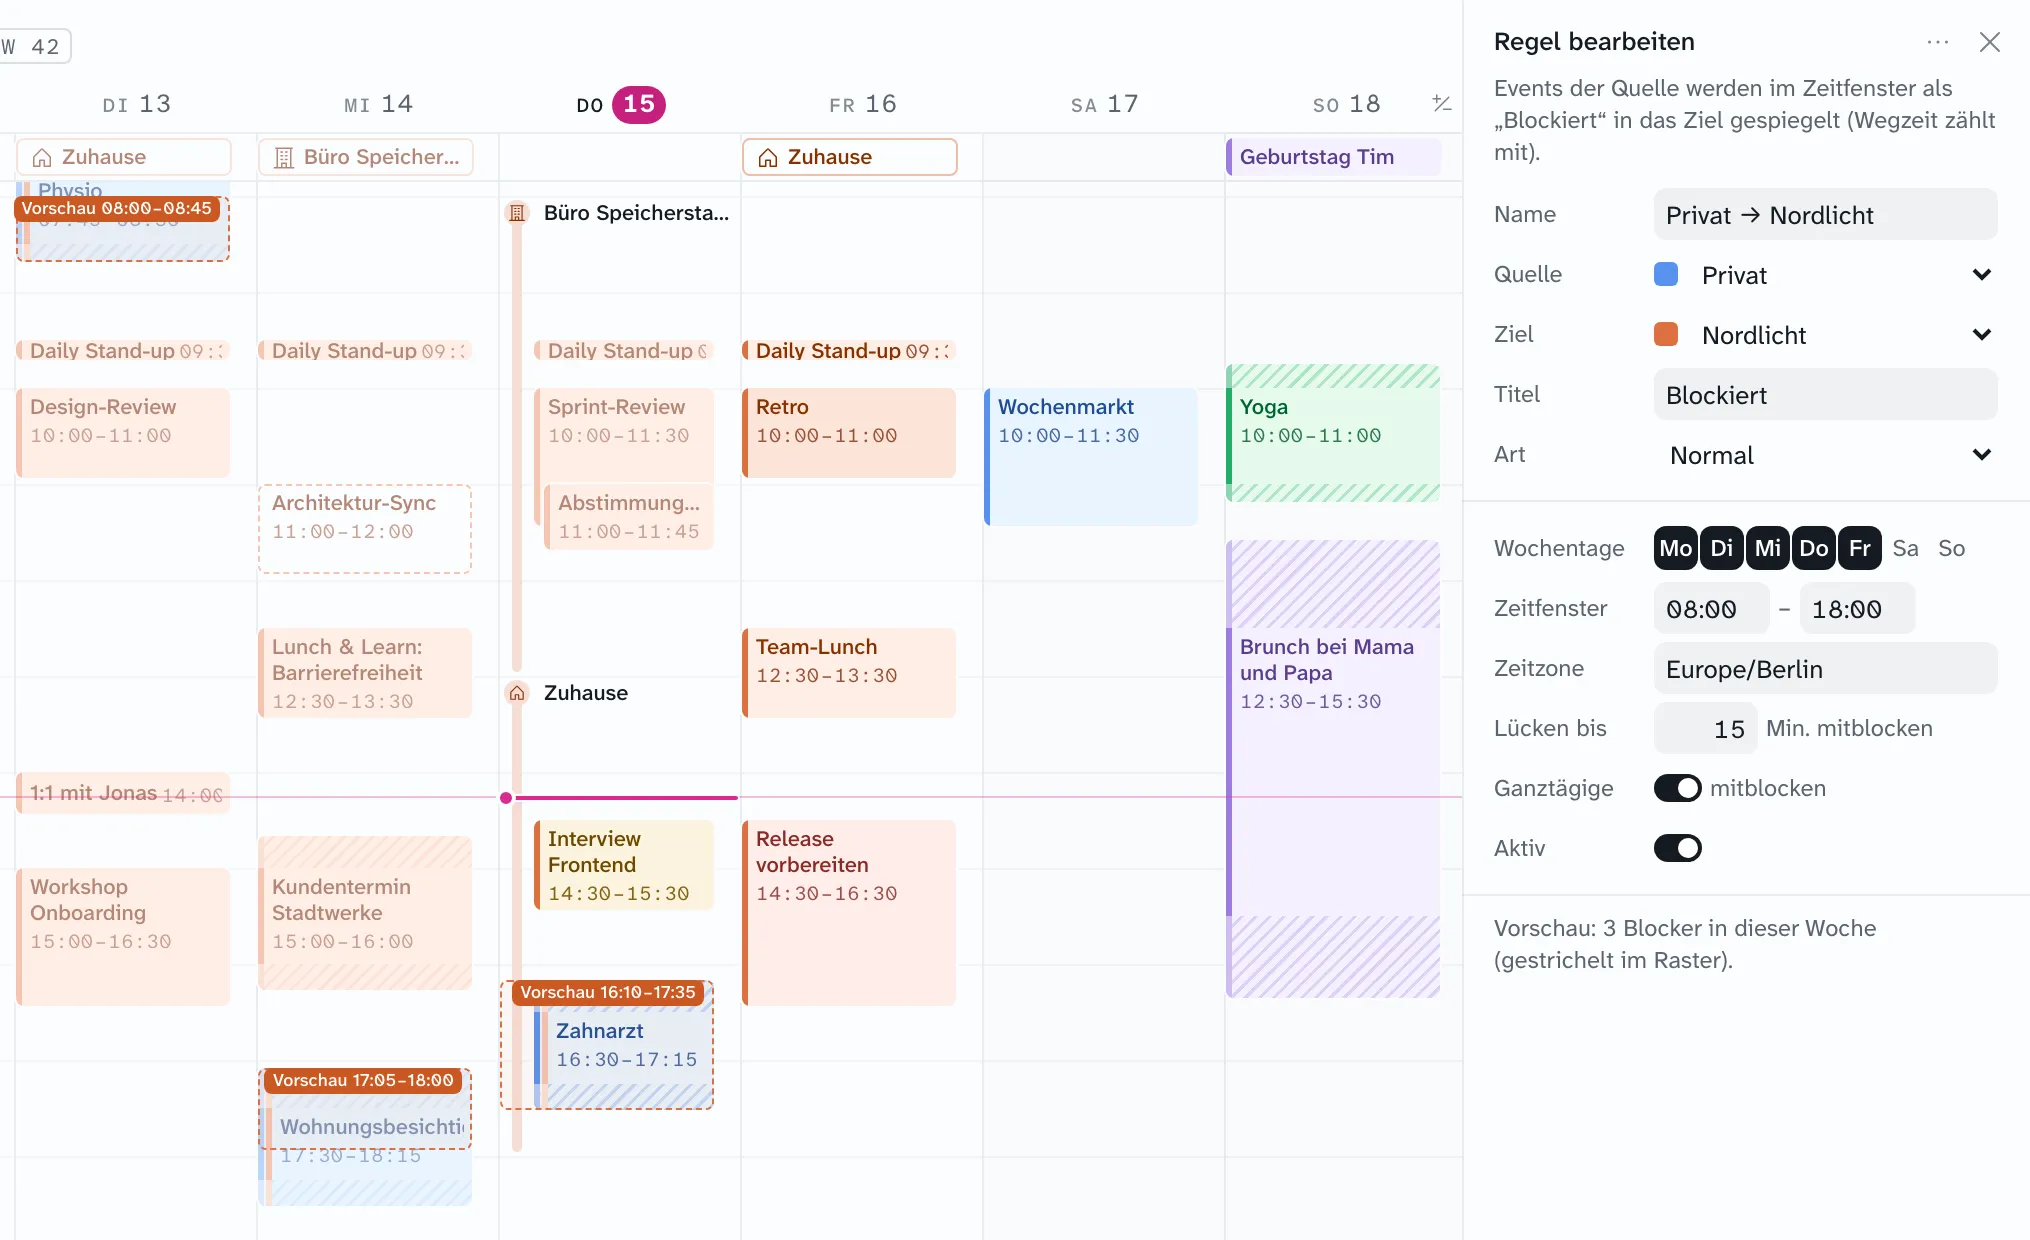Open the three-dot more options menu
Screen dimensions: 2030x1240
pos(1937,42)
